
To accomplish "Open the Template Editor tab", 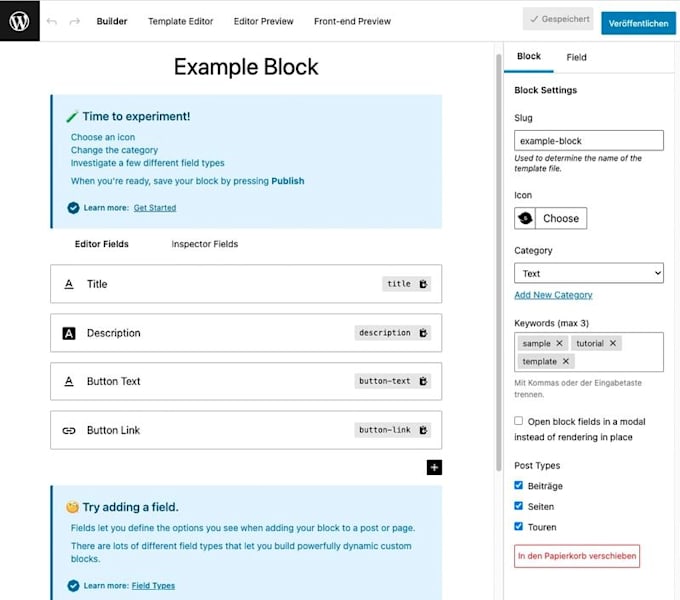I will 180,21.
